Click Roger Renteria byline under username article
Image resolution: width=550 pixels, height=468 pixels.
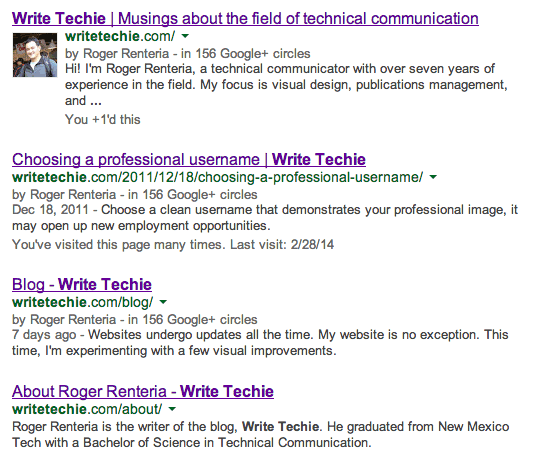73,195
